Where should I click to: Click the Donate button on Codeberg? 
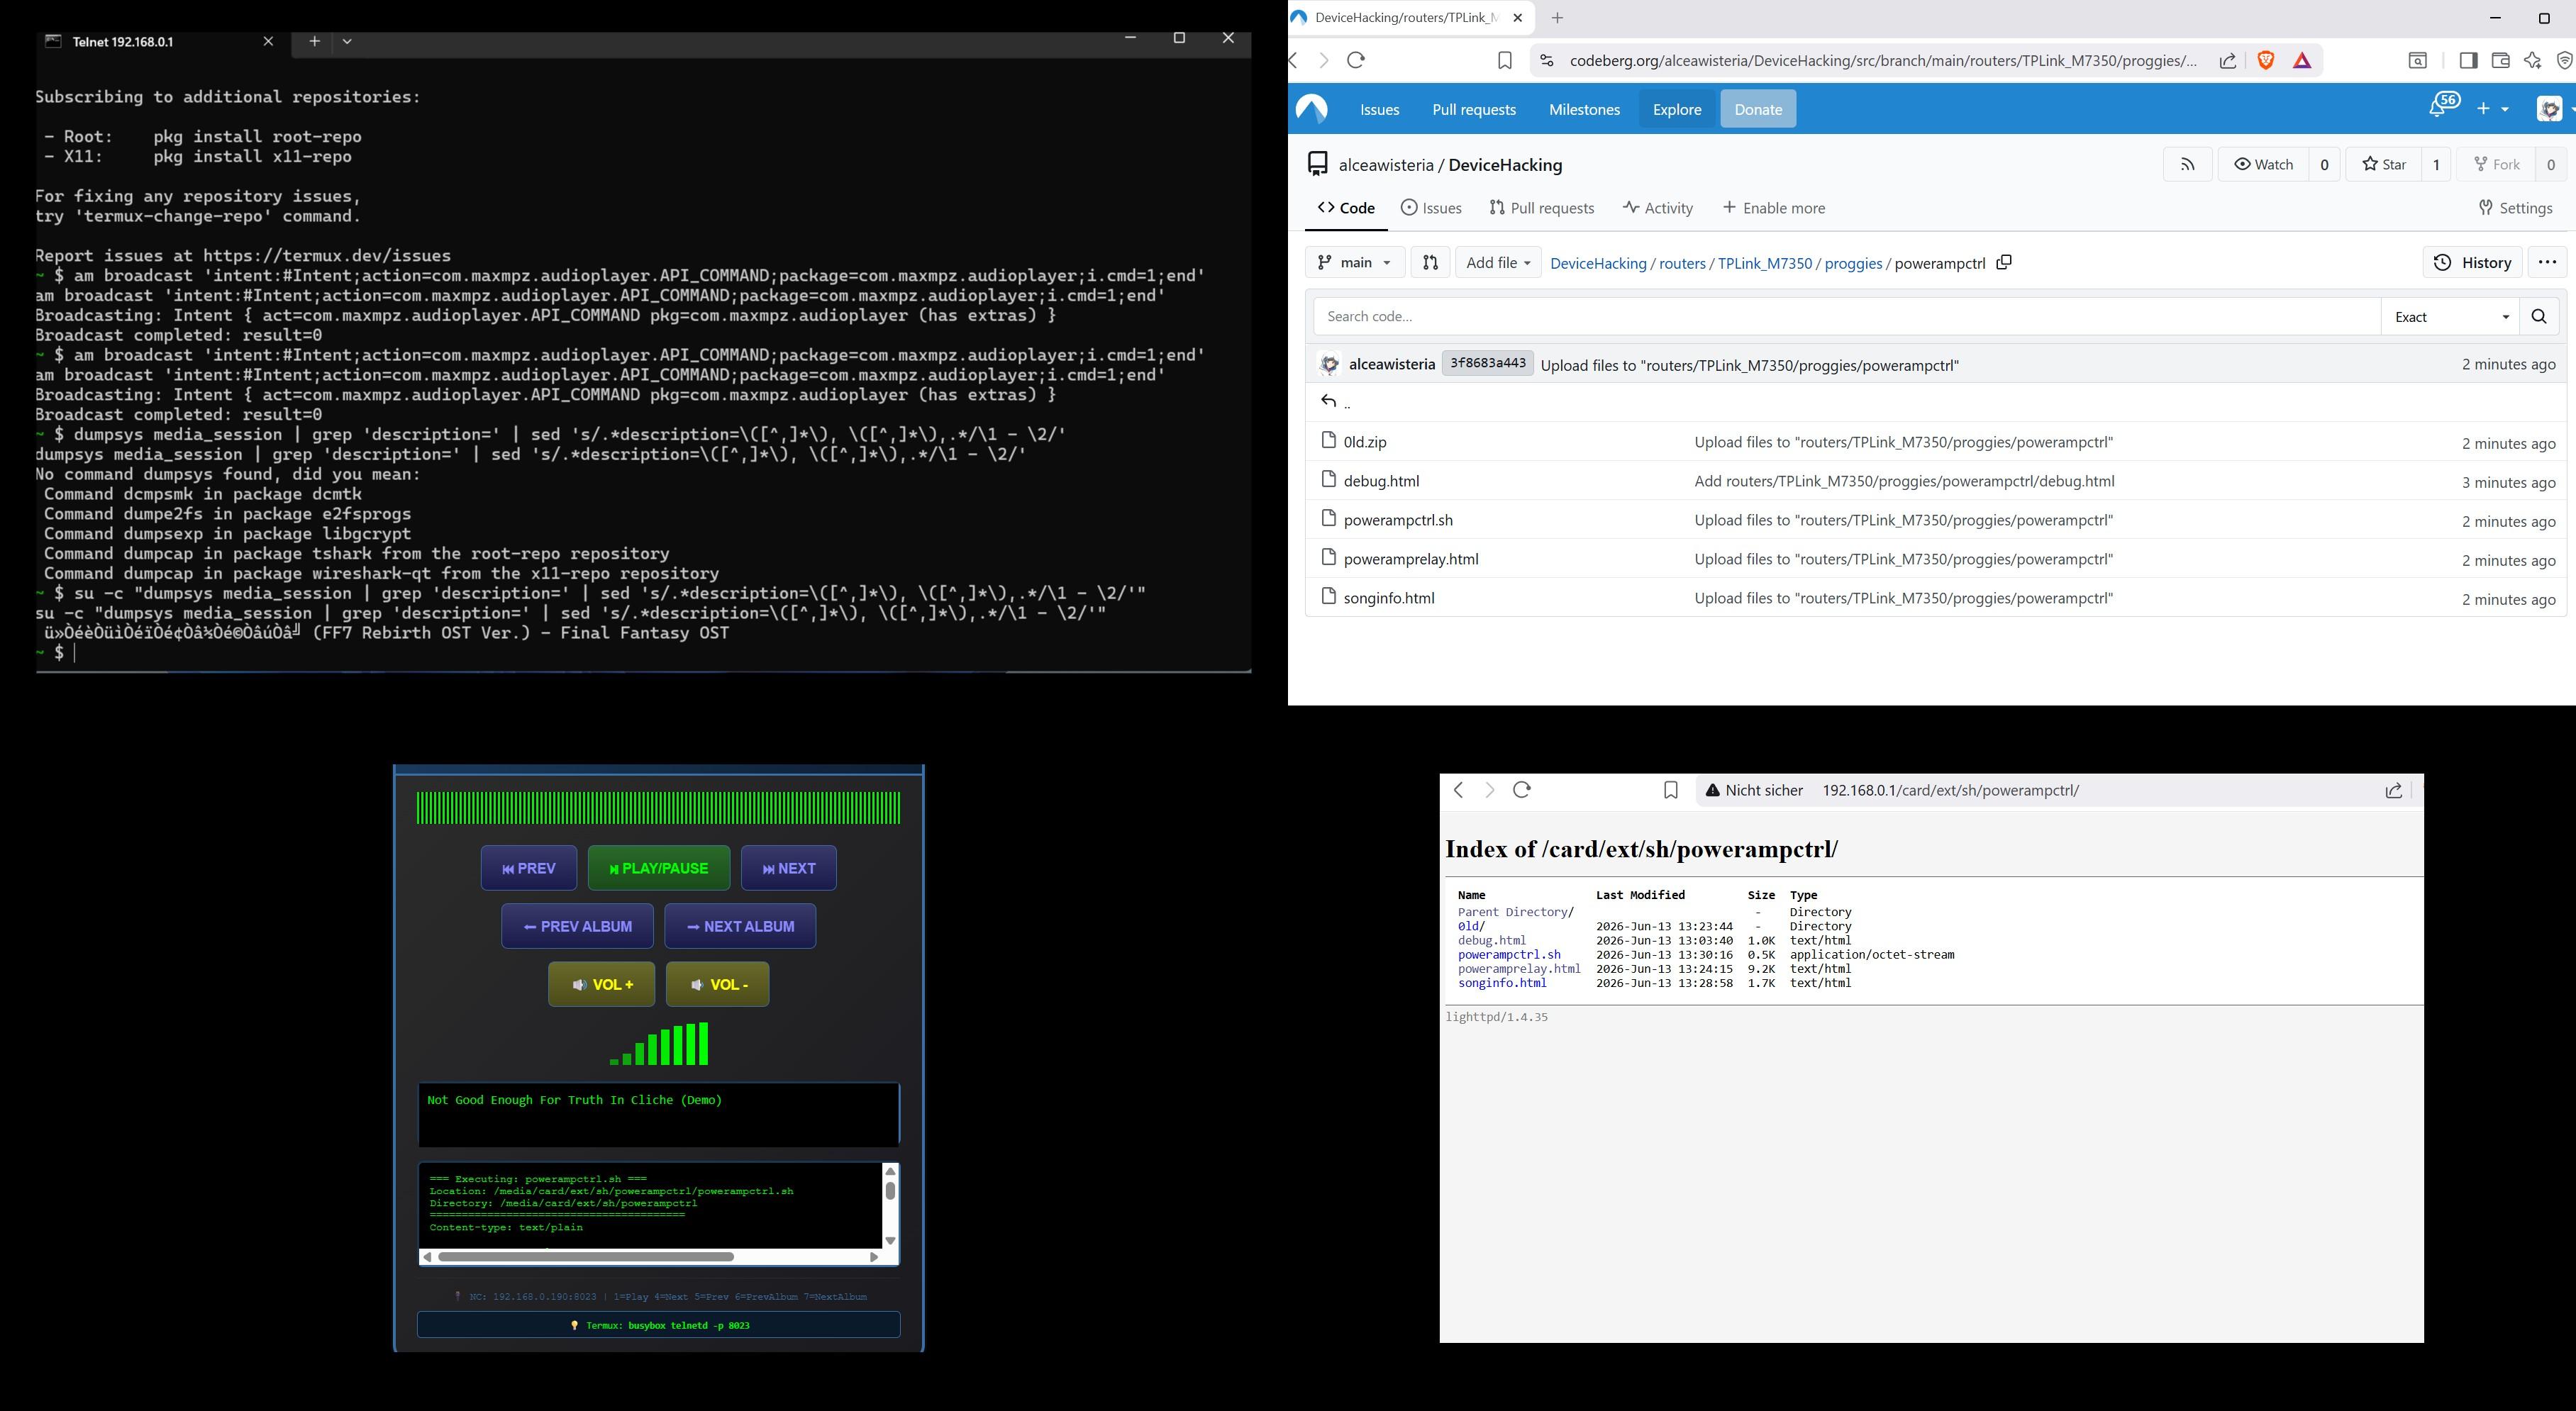tap(1758, 110)
